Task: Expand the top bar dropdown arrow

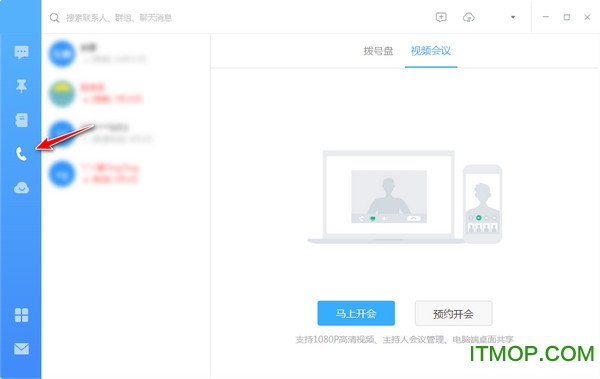Action: (513, 17)
